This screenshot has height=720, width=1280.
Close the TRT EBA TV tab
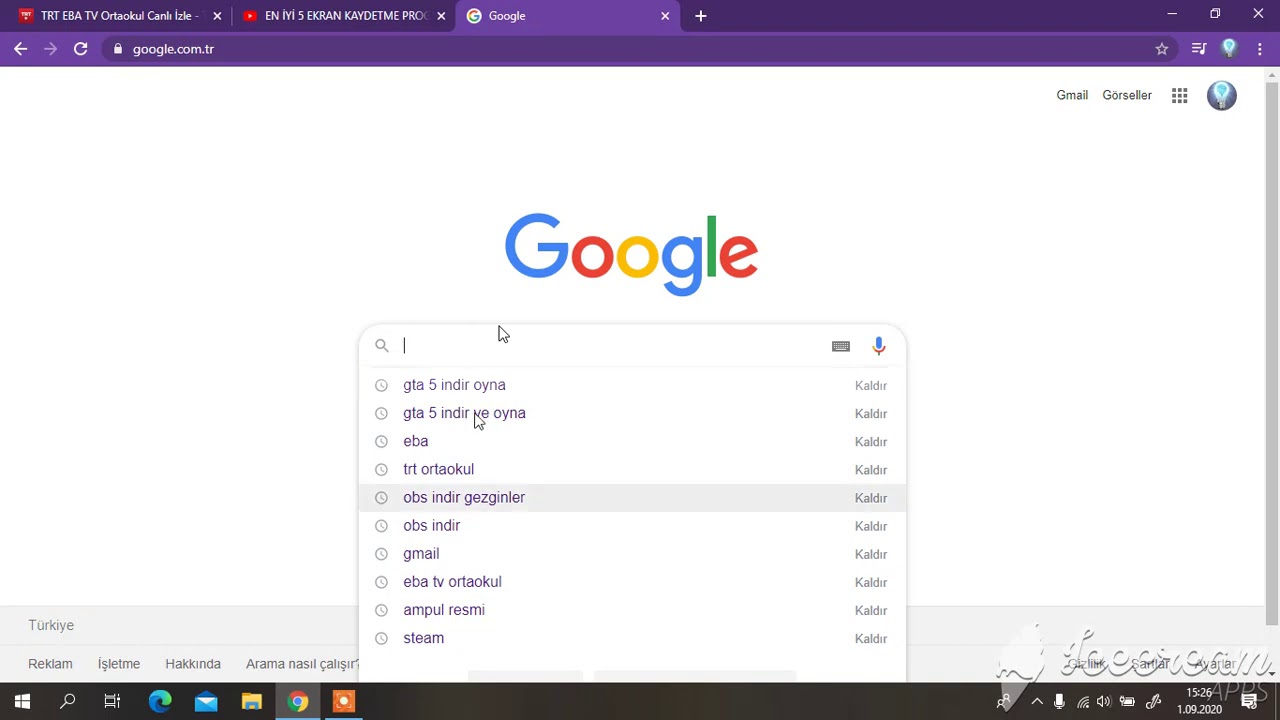click(217, 16)
